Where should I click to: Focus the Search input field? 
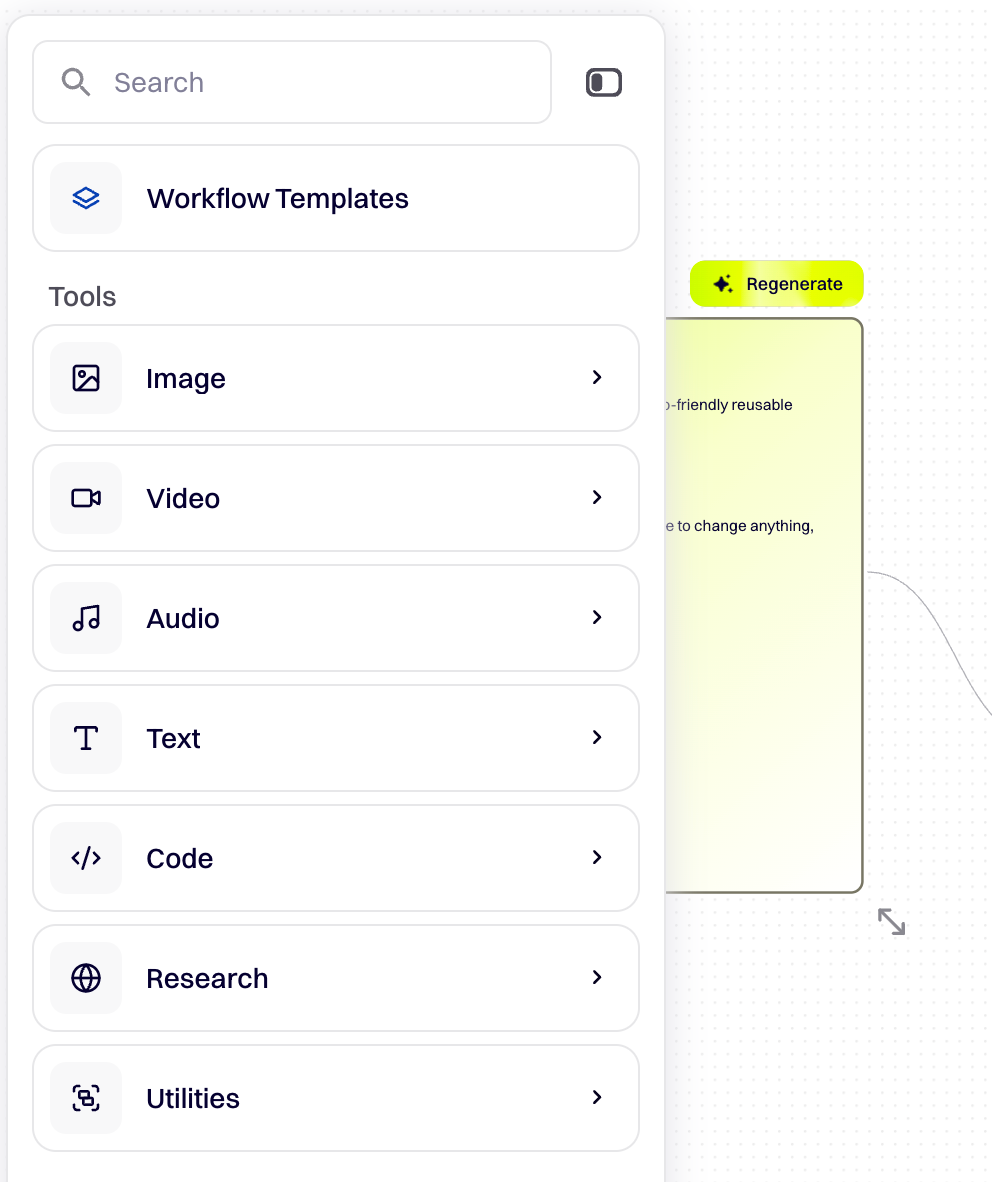[x=292, y=82]
